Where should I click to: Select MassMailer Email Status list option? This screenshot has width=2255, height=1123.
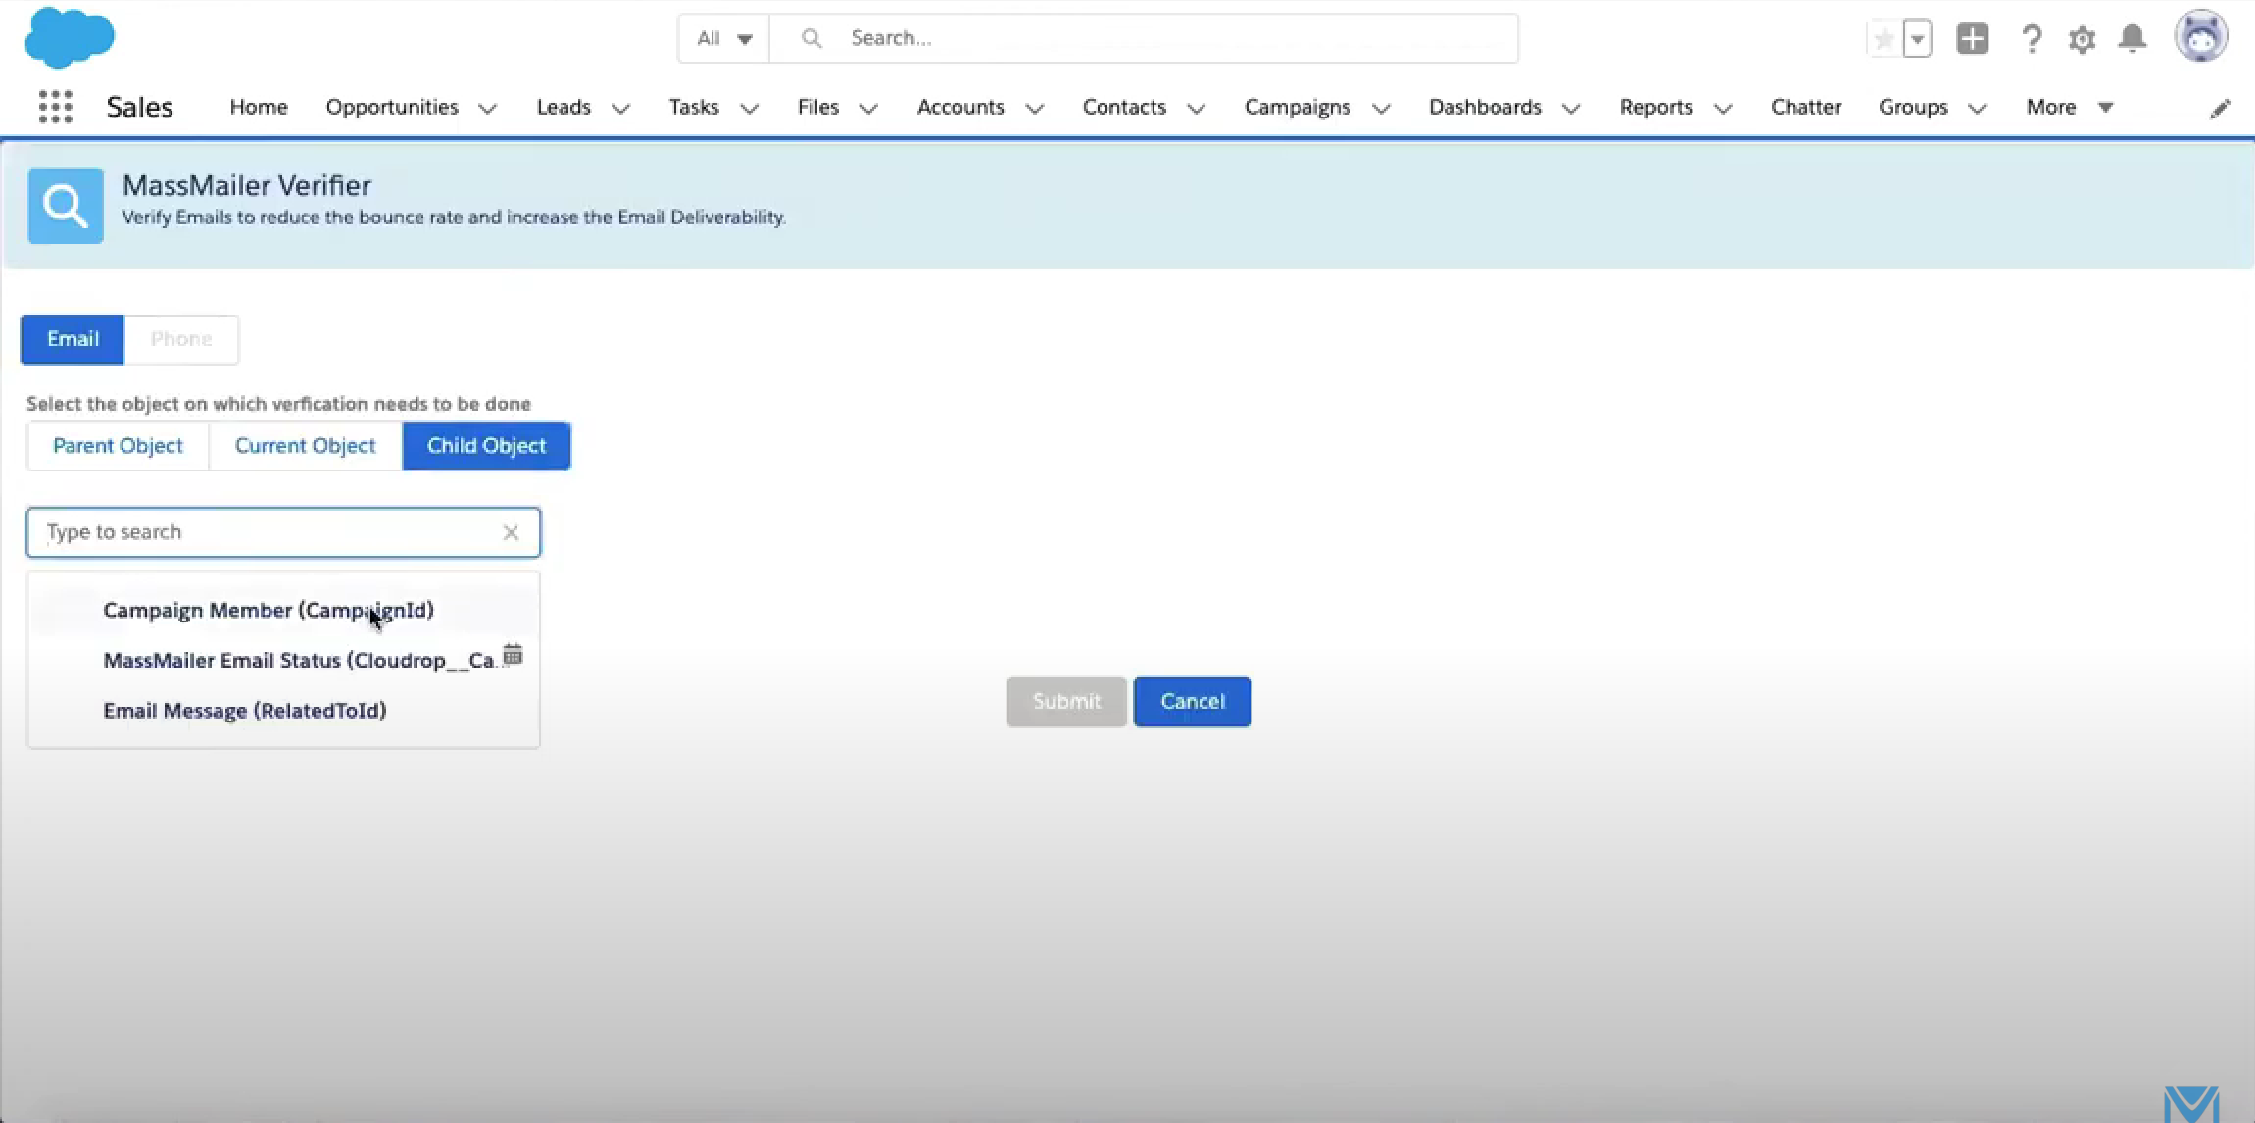[283, 660]
